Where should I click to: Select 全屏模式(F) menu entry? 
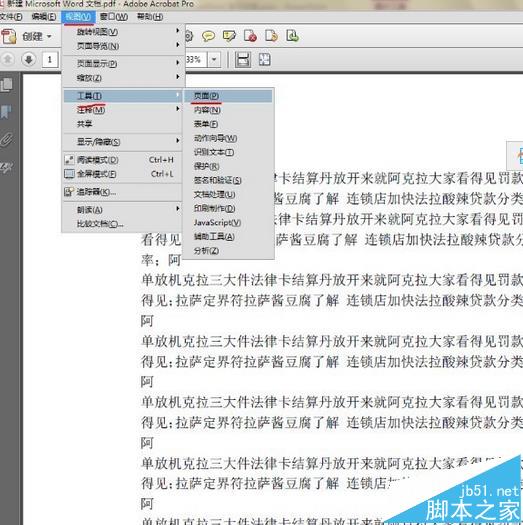123,174
